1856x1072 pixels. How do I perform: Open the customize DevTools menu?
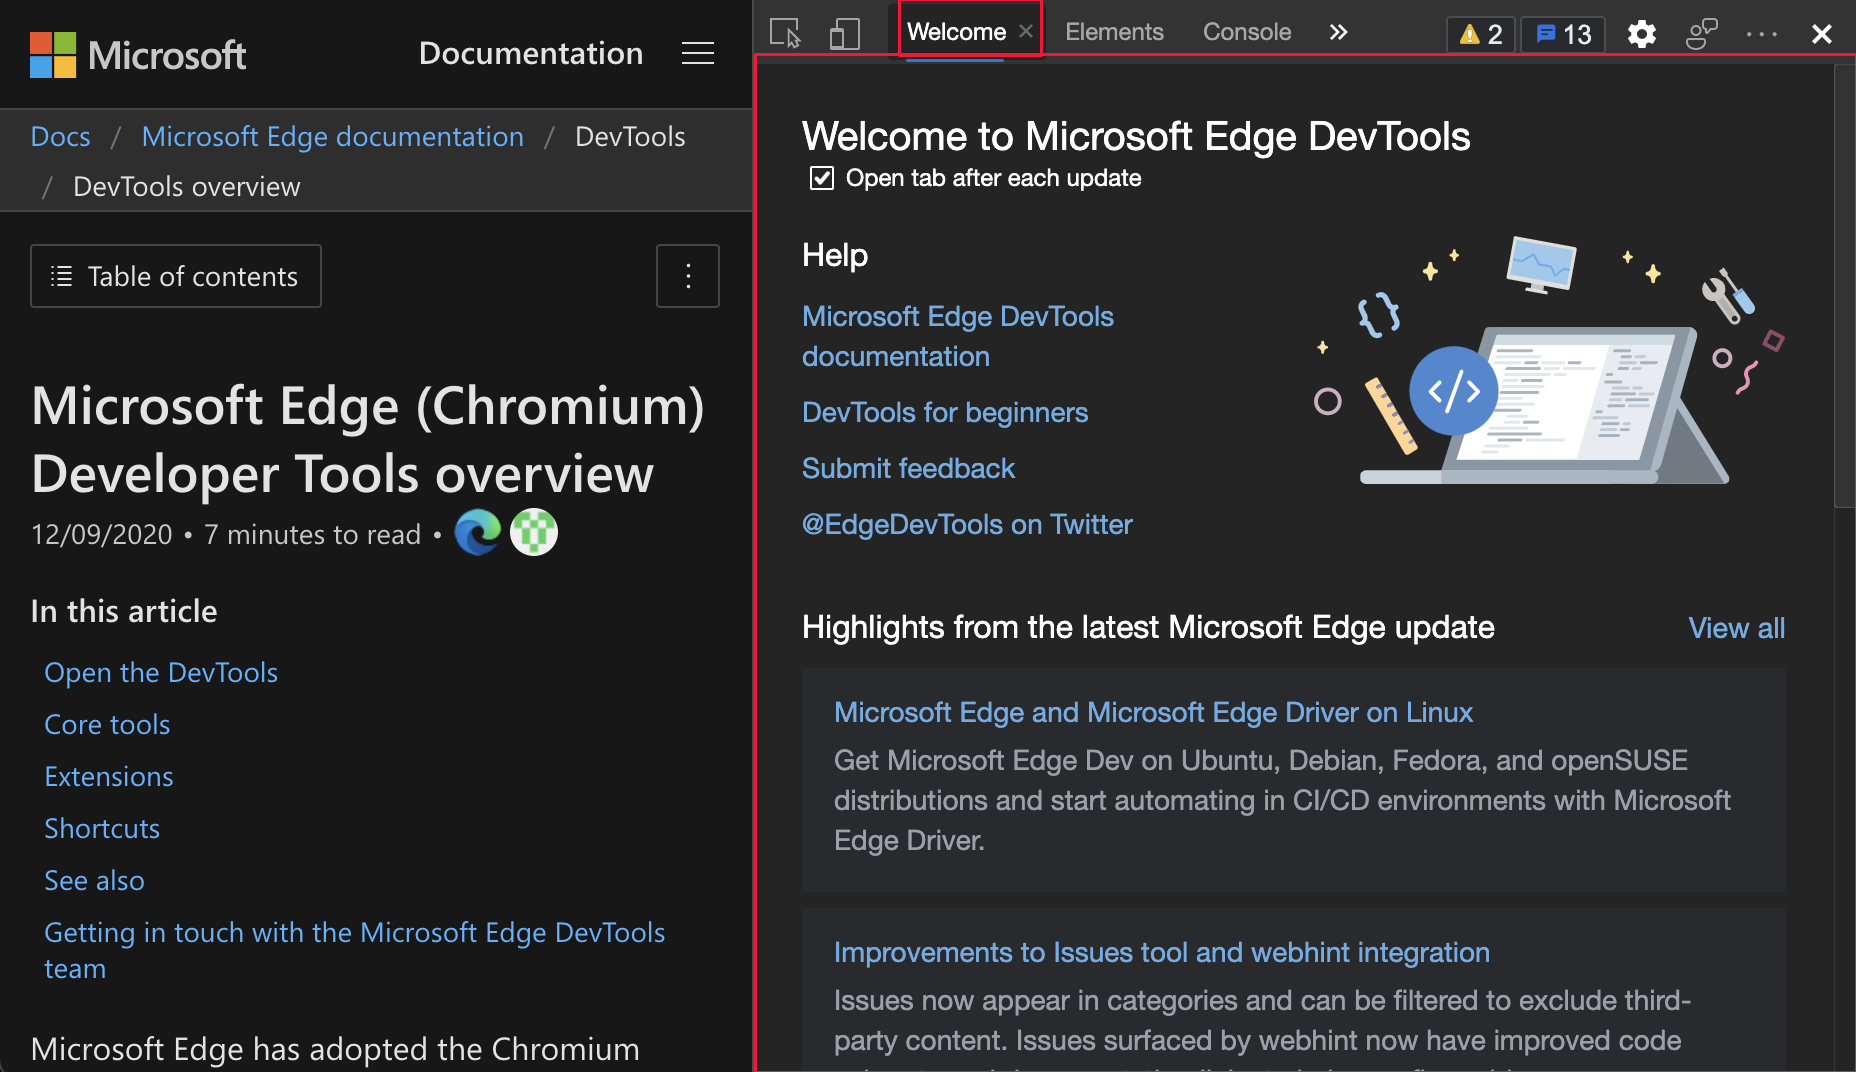pyautogui.click(x=1759, y=33)
